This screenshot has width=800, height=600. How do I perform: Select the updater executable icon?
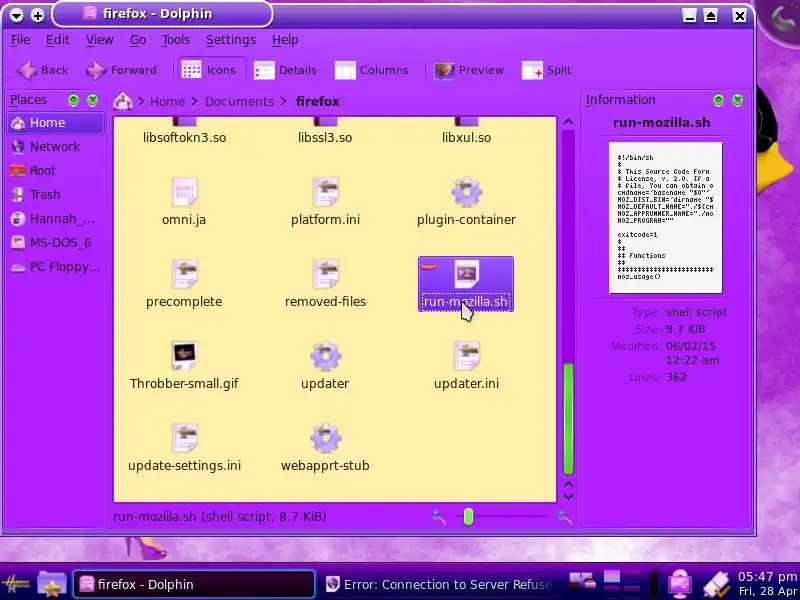click(326, 356)
